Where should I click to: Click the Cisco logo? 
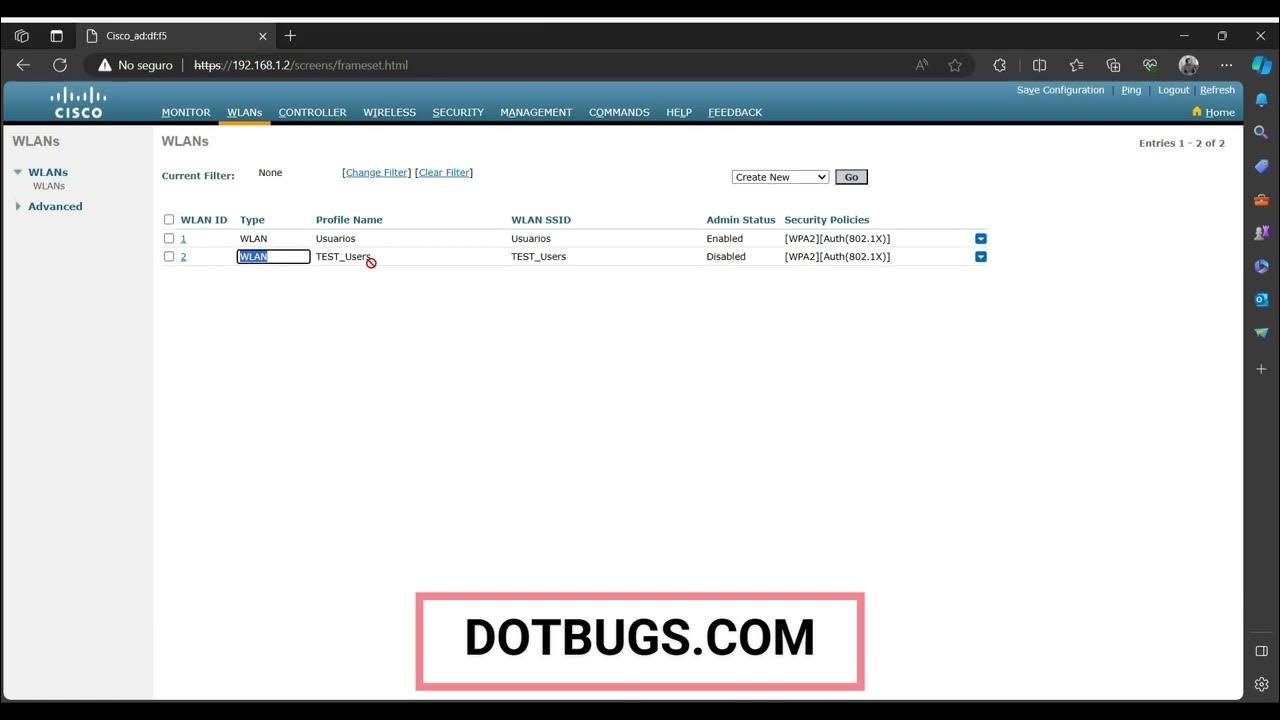pos(77,101)
